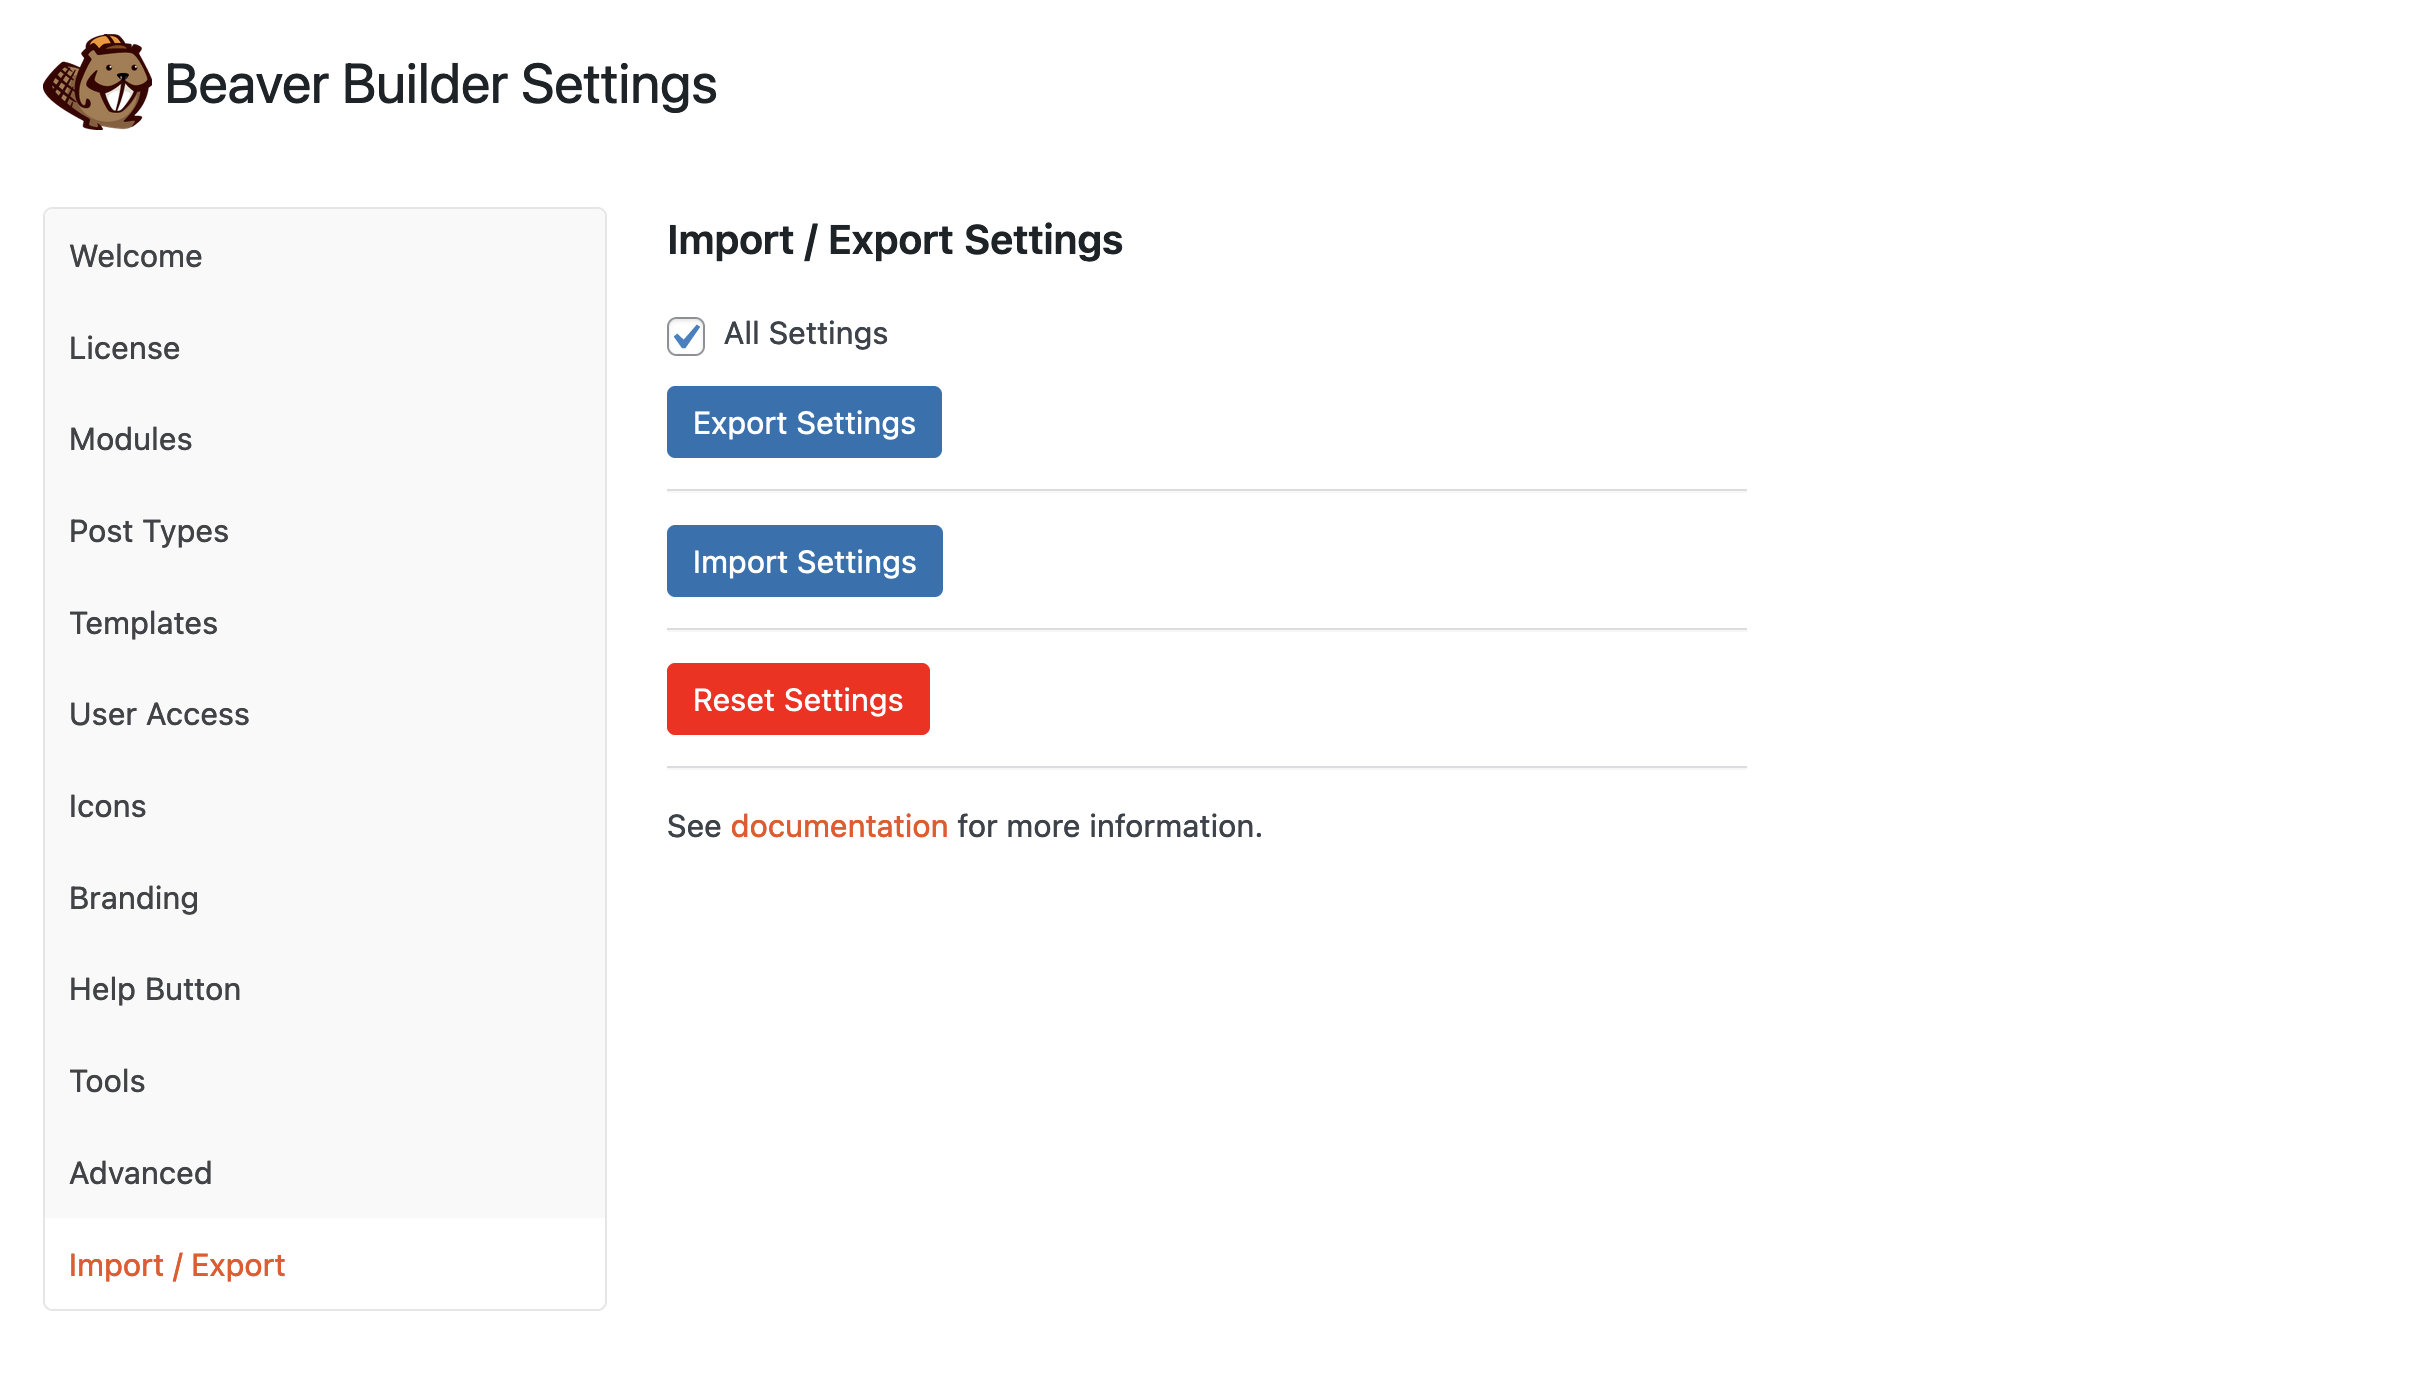Open the License settings page
Screen dimensions: 2434x1398
pyautogui.click(x=124, y=347)
